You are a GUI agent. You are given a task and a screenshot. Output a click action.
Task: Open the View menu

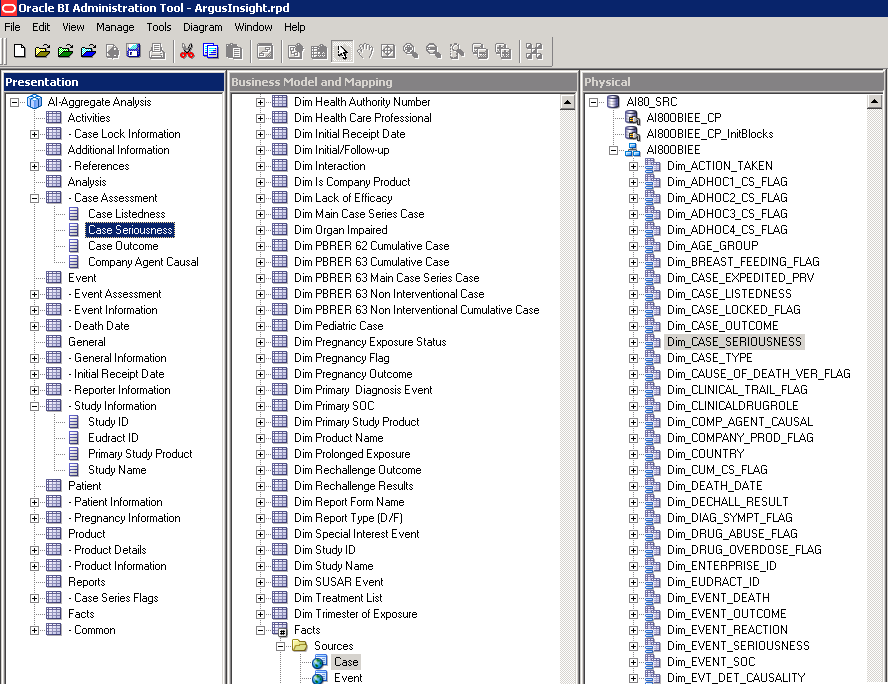click(73, 27)
